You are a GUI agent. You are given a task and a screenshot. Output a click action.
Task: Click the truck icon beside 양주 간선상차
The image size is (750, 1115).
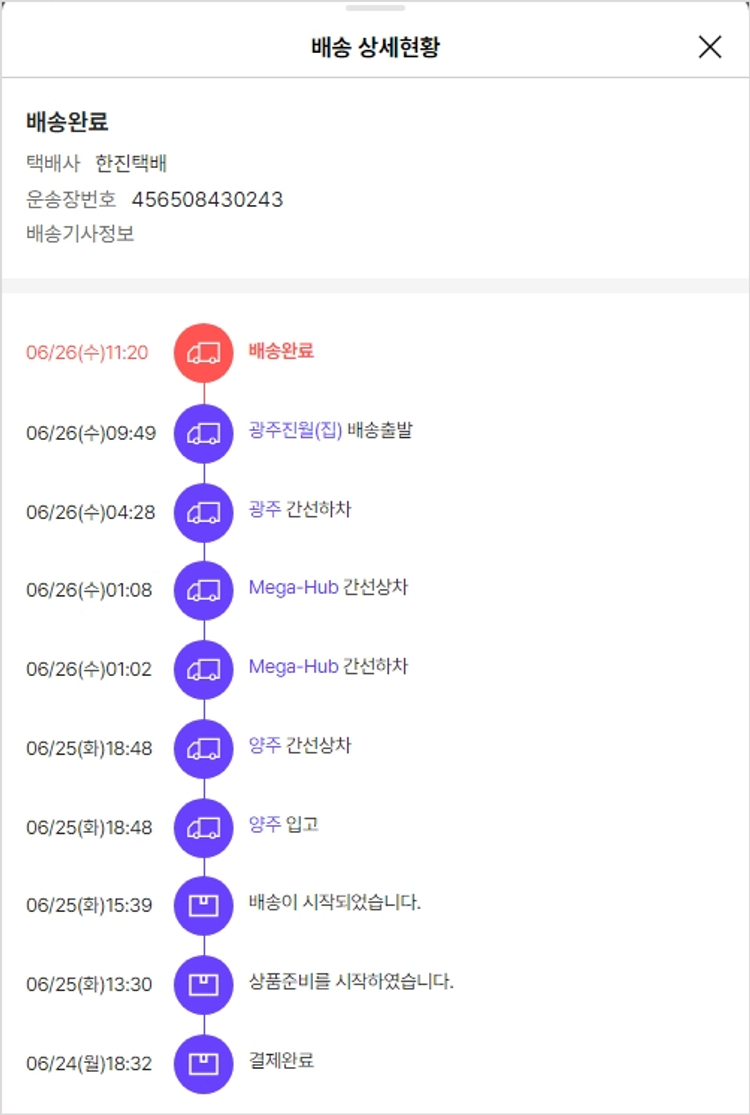[x=204, y=748]
